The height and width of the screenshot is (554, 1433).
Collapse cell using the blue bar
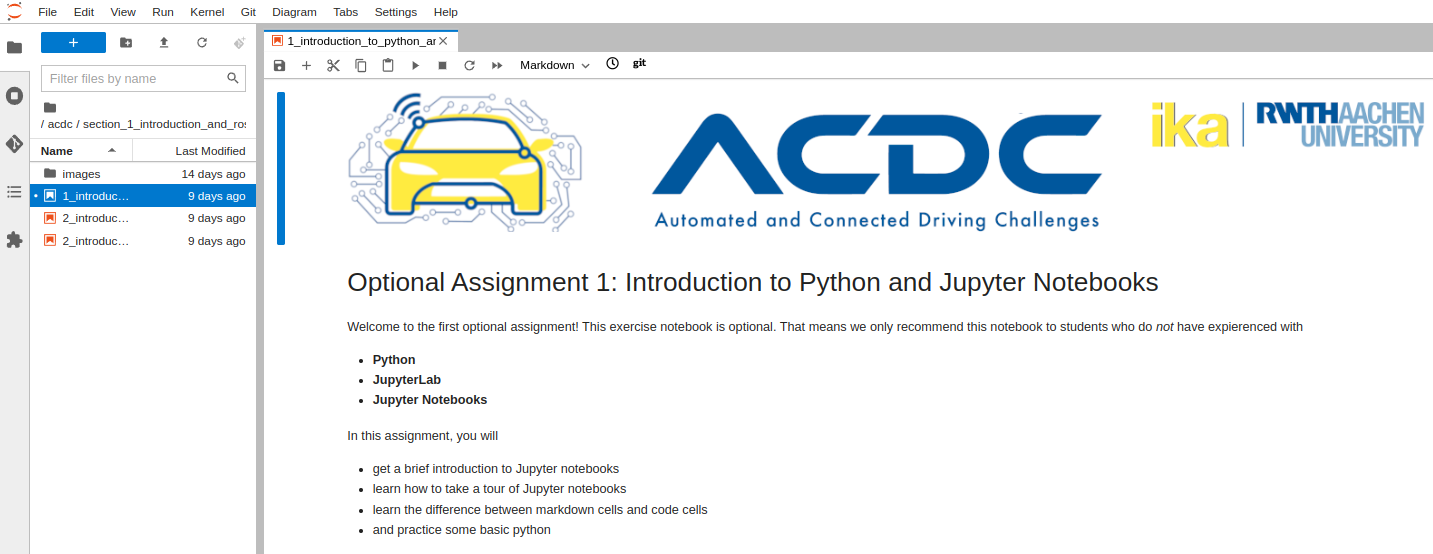281,168
